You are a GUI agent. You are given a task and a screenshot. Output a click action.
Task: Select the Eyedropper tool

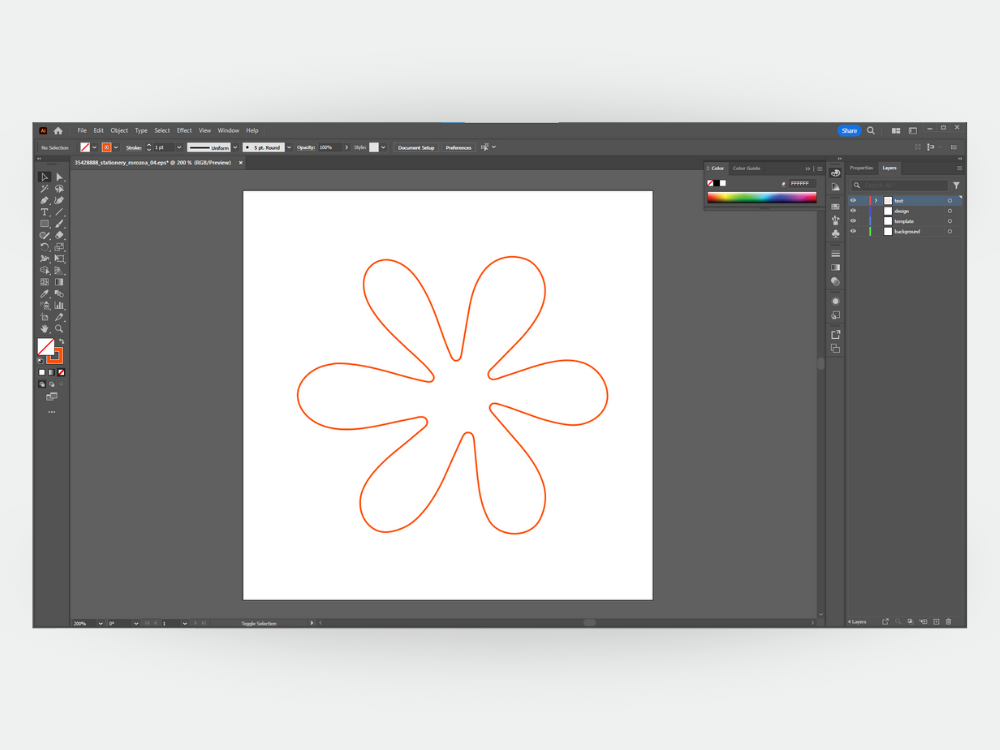point(46,293)
